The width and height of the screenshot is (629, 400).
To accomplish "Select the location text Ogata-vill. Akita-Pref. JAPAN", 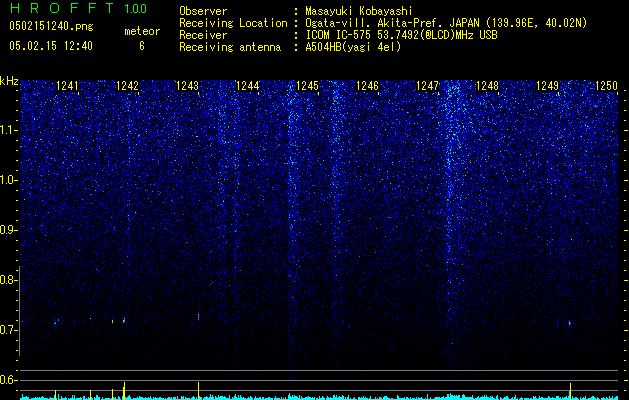I will [x=393, y=23].
